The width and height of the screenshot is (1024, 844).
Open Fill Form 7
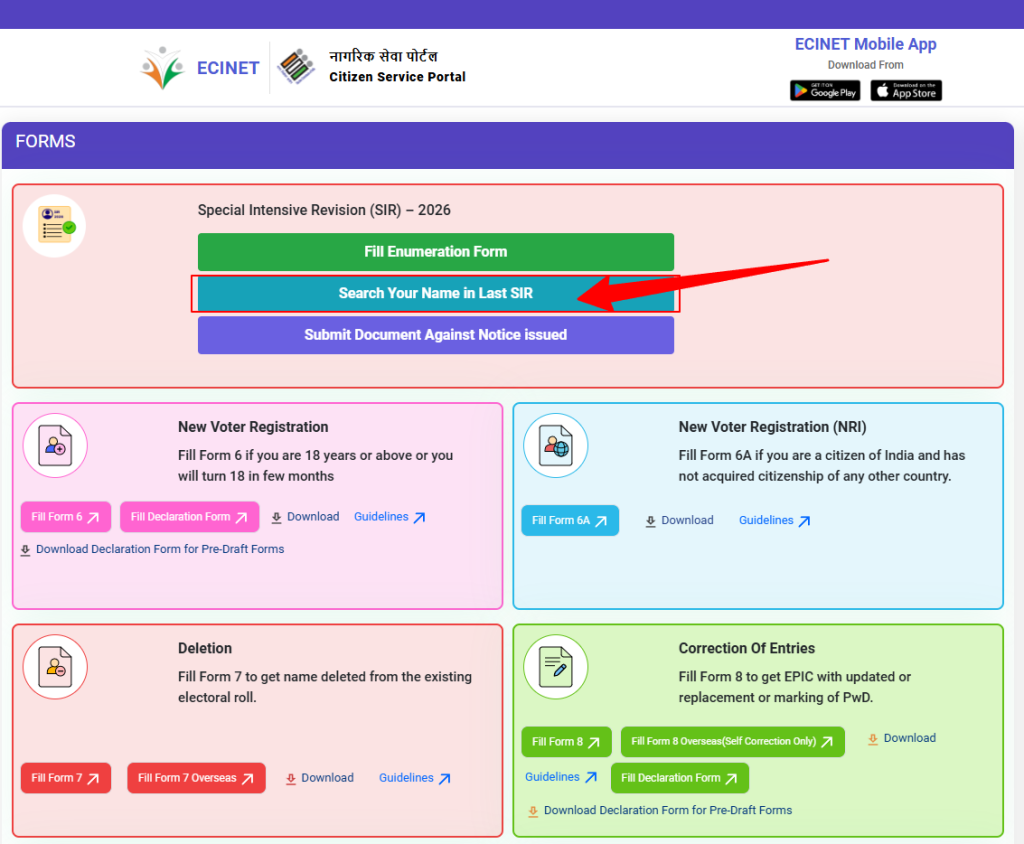(x=66, y=778)
